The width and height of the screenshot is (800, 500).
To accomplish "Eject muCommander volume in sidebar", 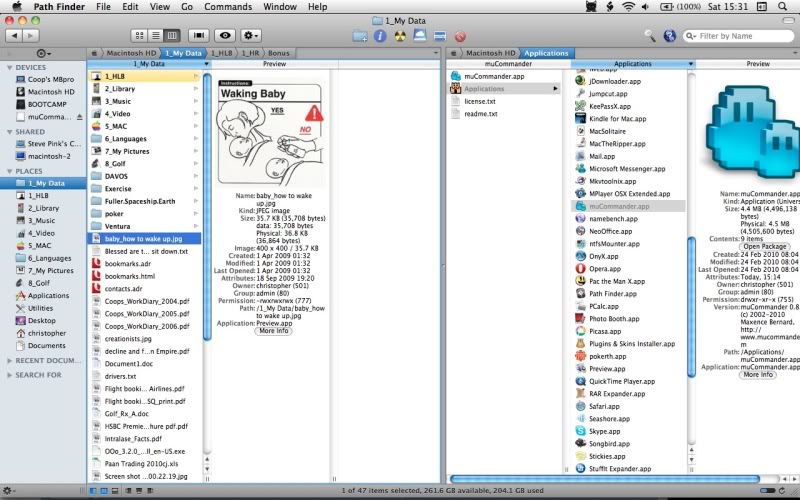I will click(80, 117).
